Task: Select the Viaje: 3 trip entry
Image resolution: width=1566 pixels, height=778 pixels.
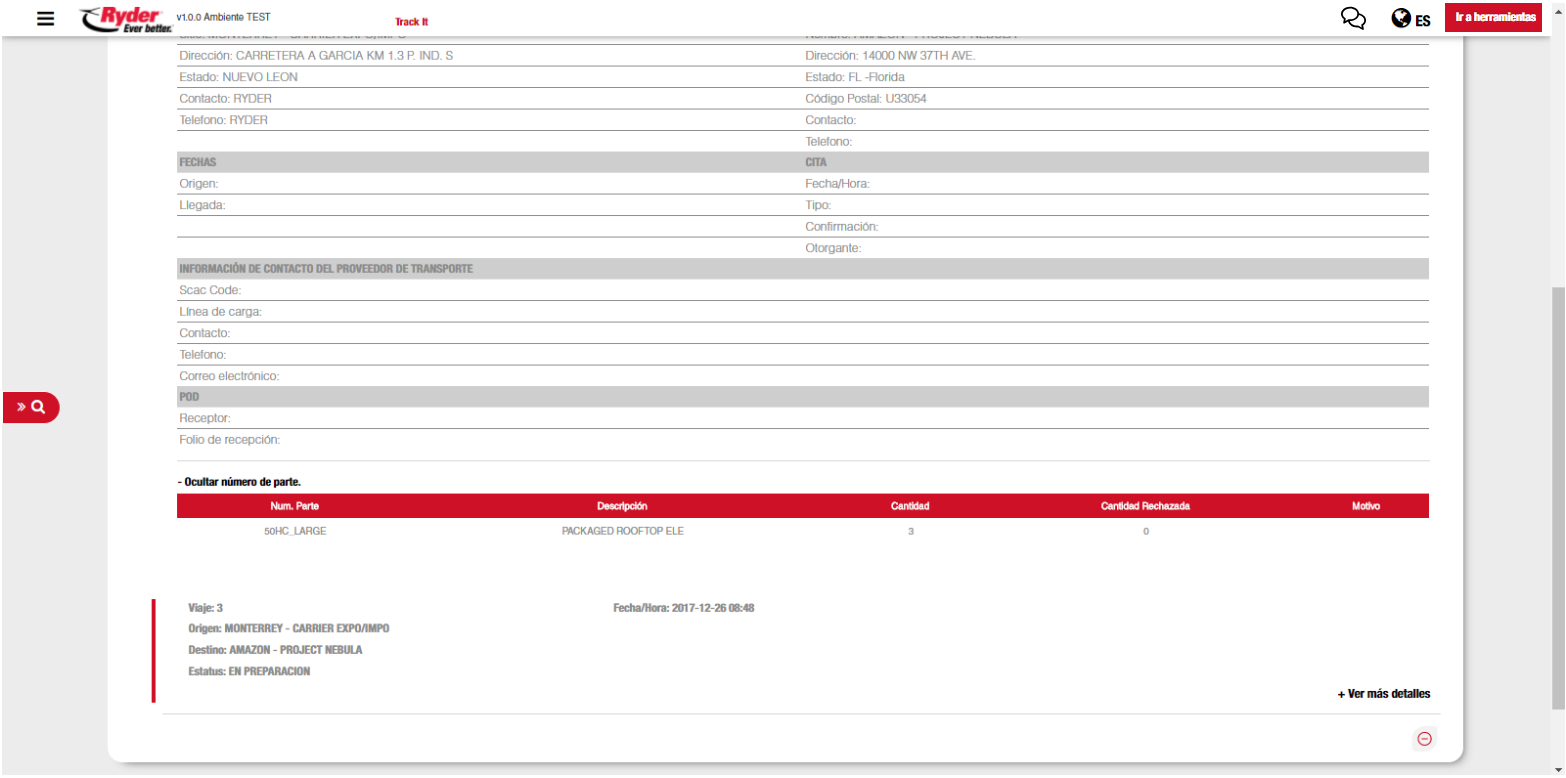Action: point(205,608)
